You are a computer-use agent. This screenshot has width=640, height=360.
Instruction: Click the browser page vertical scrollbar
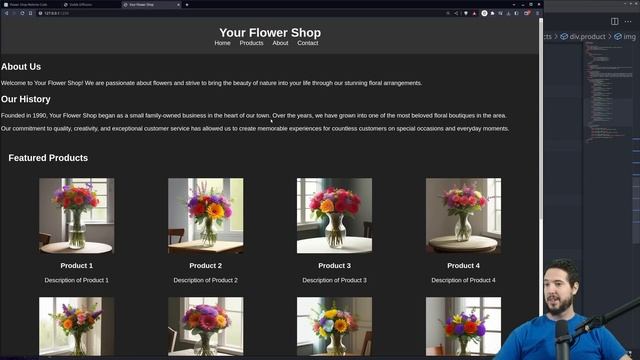click(x=541, y=118)
